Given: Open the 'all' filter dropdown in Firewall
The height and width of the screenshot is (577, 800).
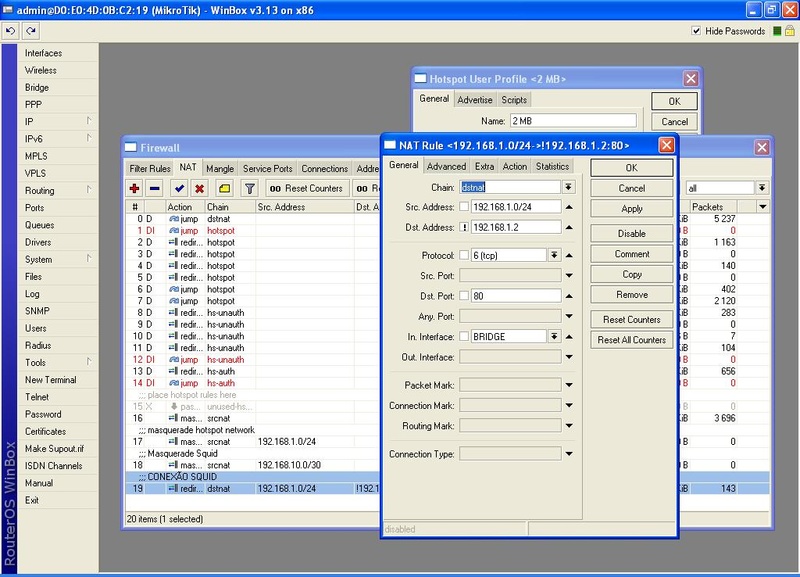Looking at the screenshot, I should point(762,188).
